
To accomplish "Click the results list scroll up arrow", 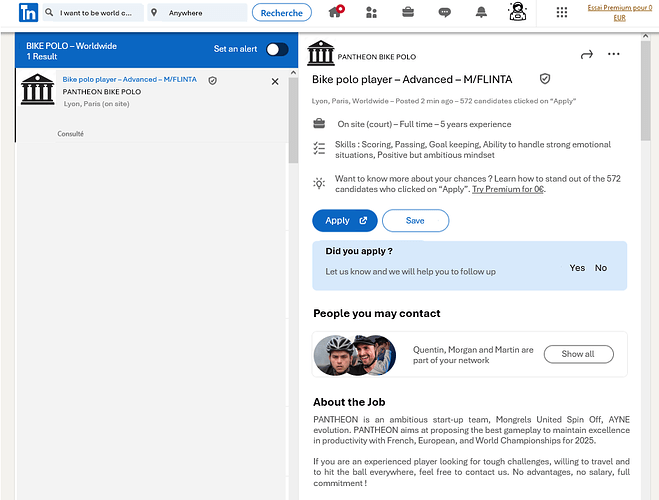I will 293,73.
